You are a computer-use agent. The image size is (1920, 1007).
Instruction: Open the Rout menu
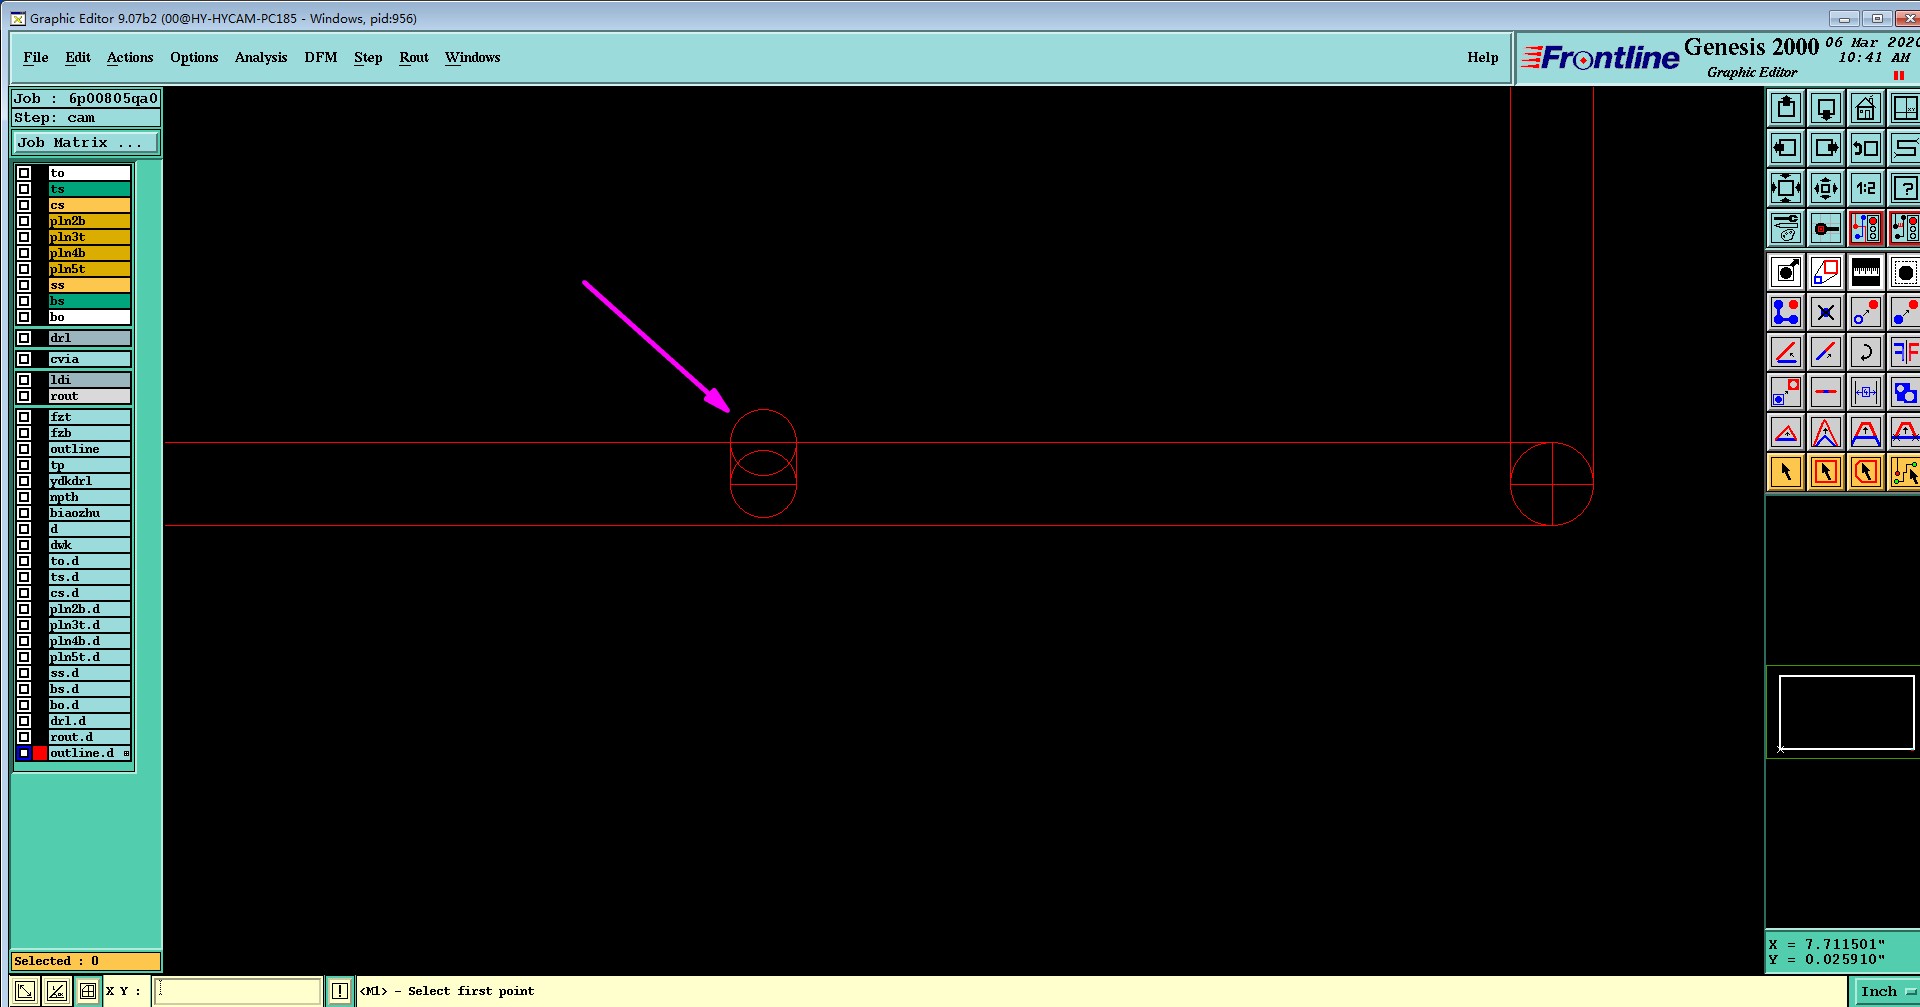pos(414,58)
